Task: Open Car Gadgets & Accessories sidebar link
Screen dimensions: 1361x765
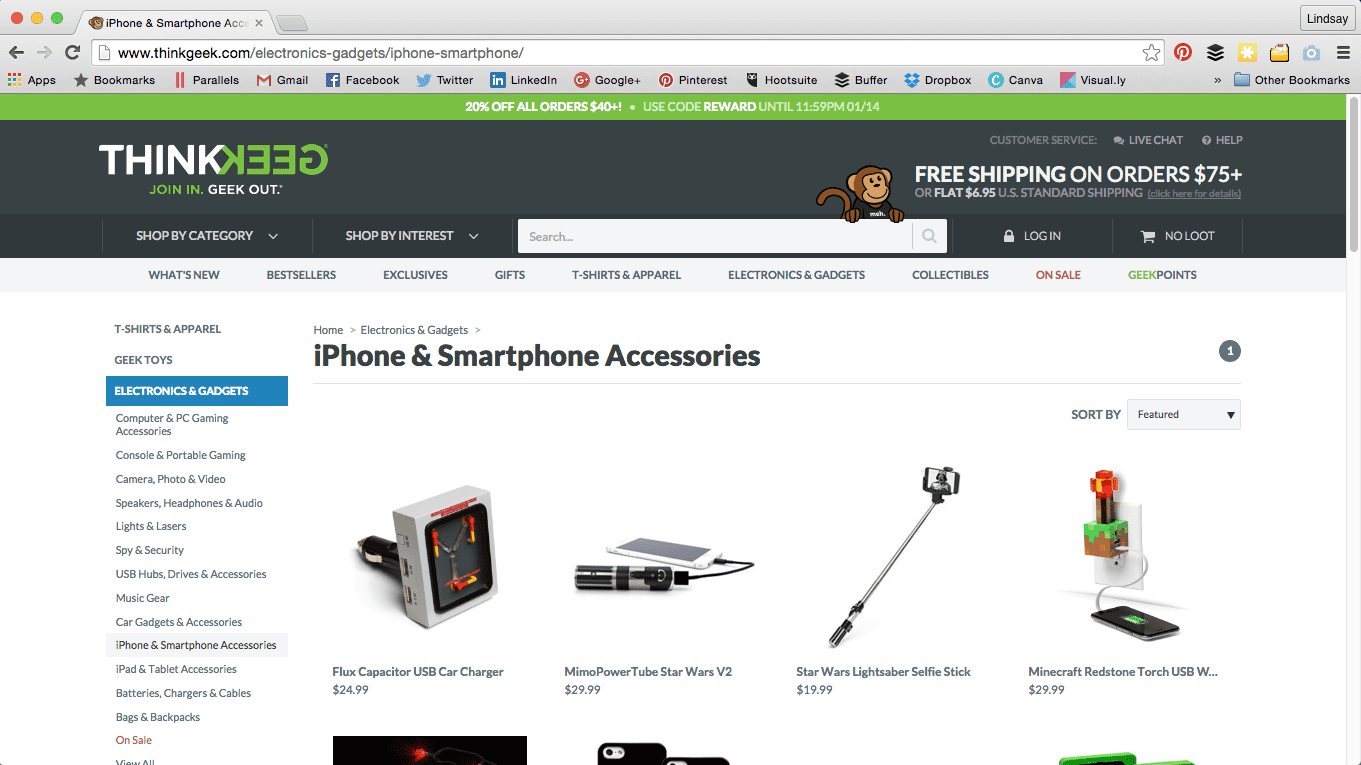Action: pos(179,622)
